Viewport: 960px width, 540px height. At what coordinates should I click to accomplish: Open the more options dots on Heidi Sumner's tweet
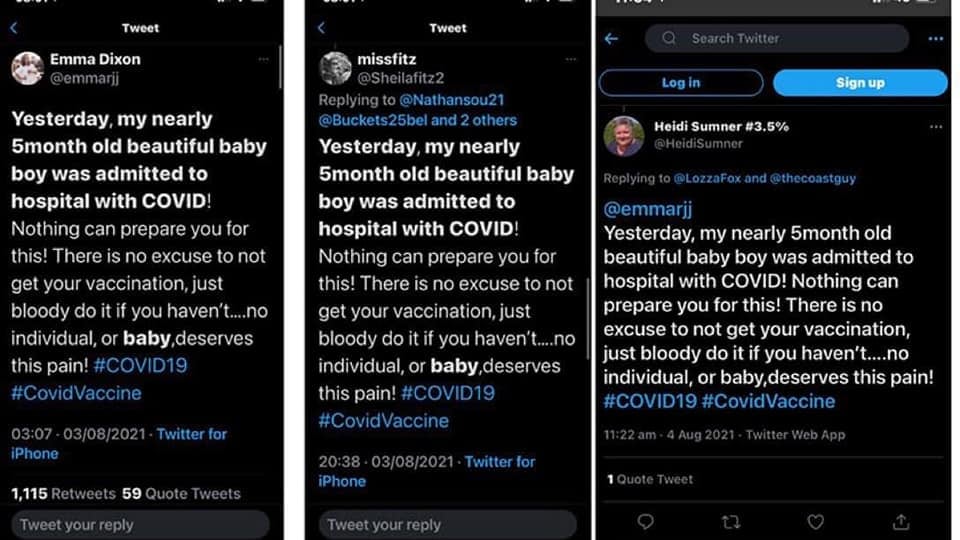pos(936,127)
